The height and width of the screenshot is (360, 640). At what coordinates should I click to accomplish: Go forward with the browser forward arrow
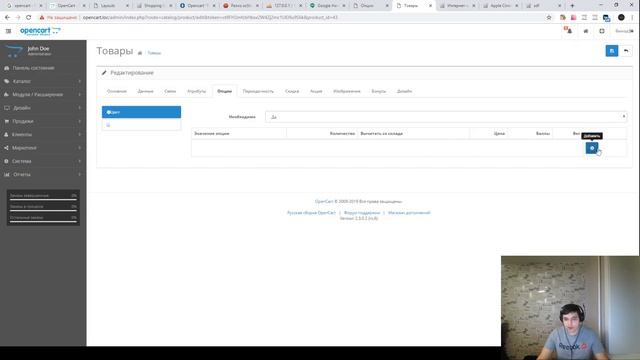click(x=18, y=18)
